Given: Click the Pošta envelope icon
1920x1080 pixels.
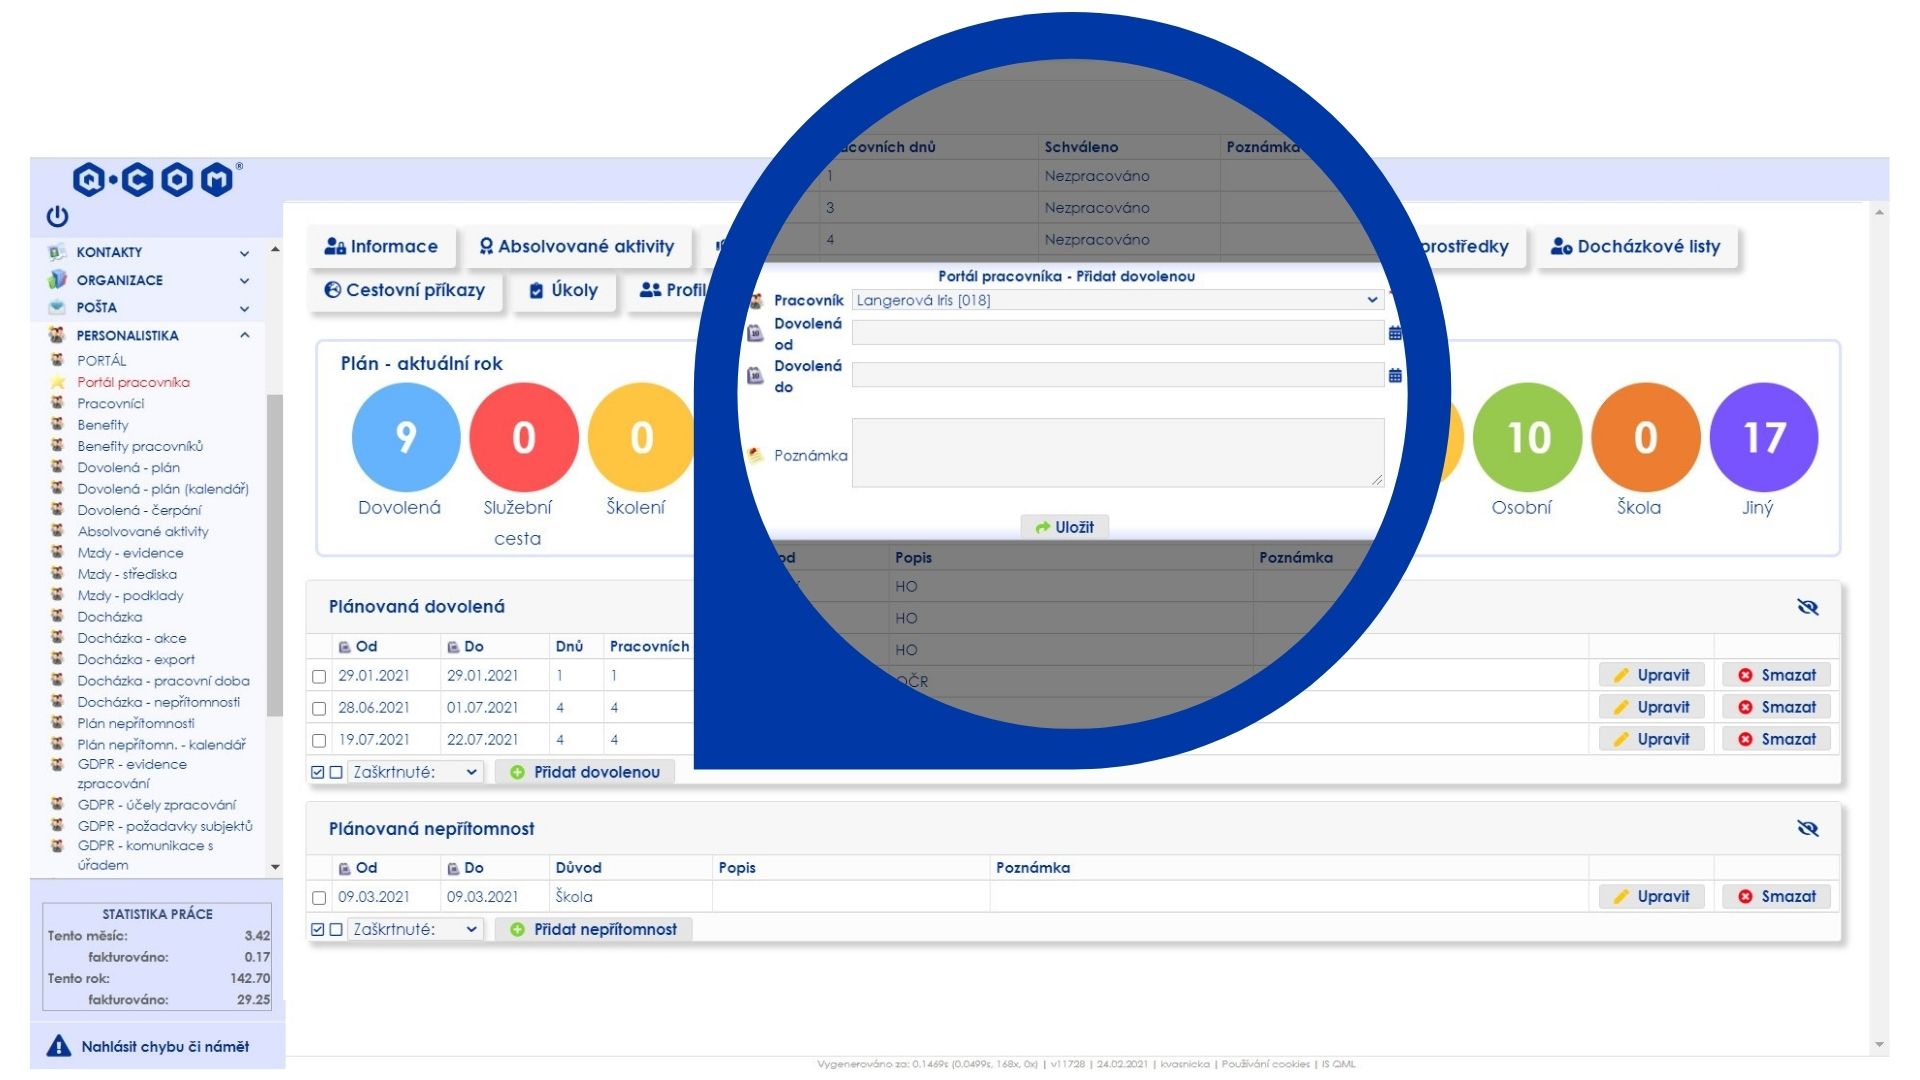Looking at the screenshot, I should [x=58, y=307].
